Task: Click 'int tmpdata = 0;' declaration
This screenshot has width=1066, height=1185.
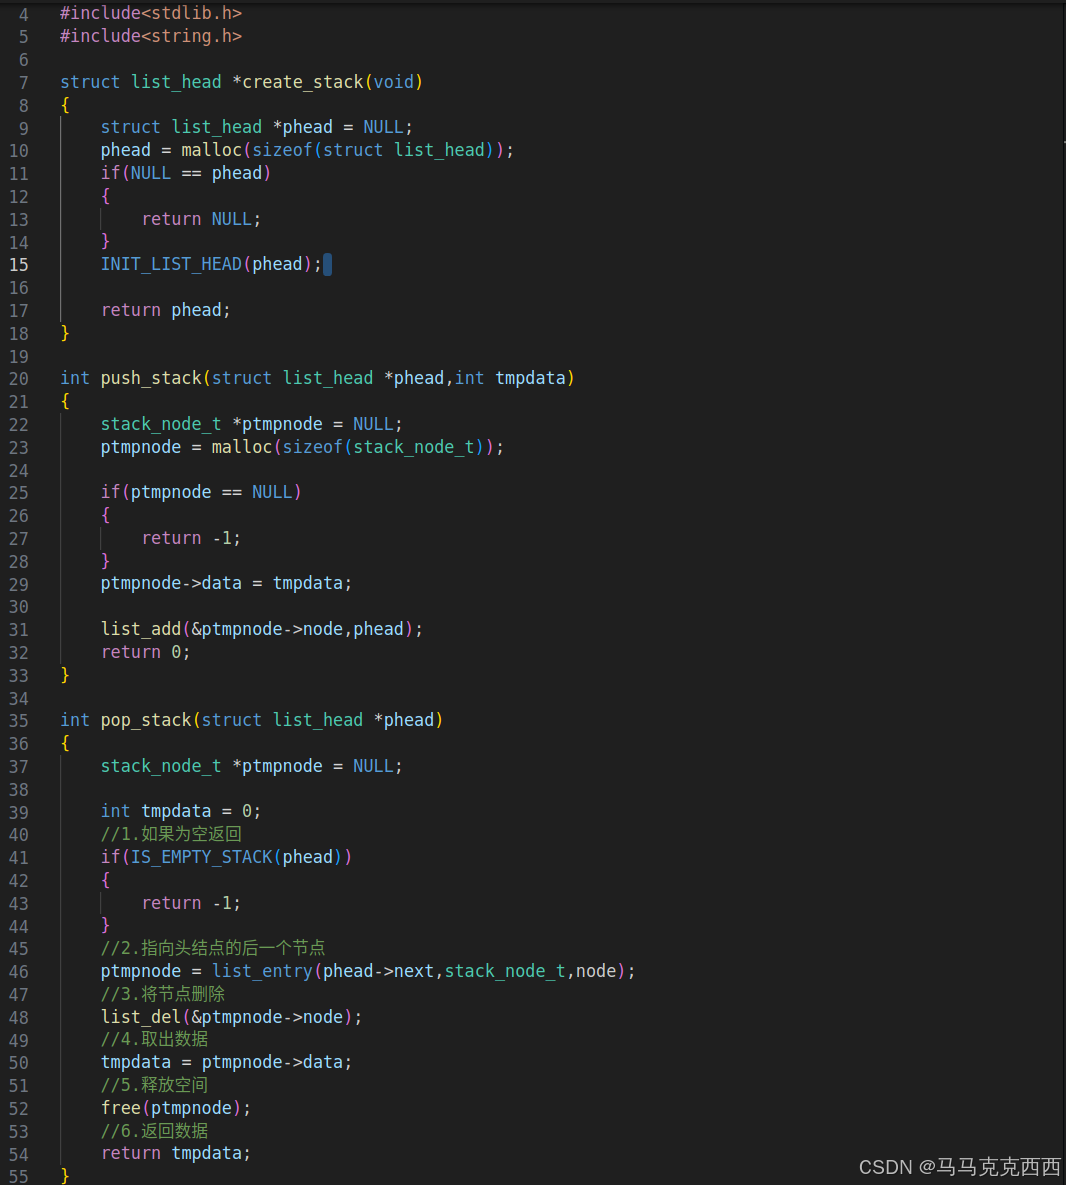Action: 181,811
